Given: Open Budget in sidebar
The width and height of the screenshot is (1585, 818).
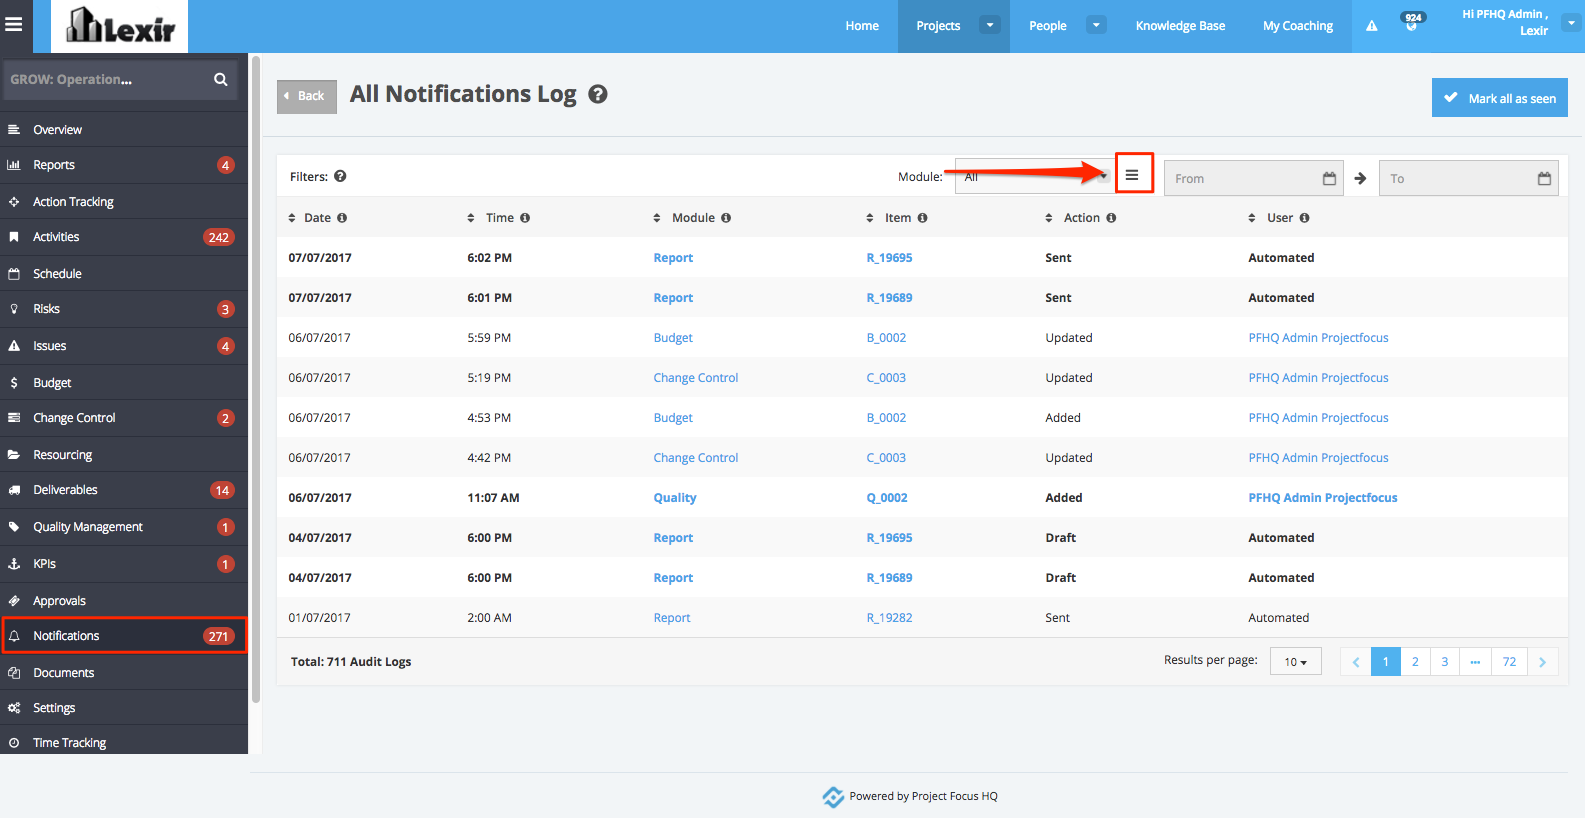Looking at the screenshot, I should coord(124,383).
